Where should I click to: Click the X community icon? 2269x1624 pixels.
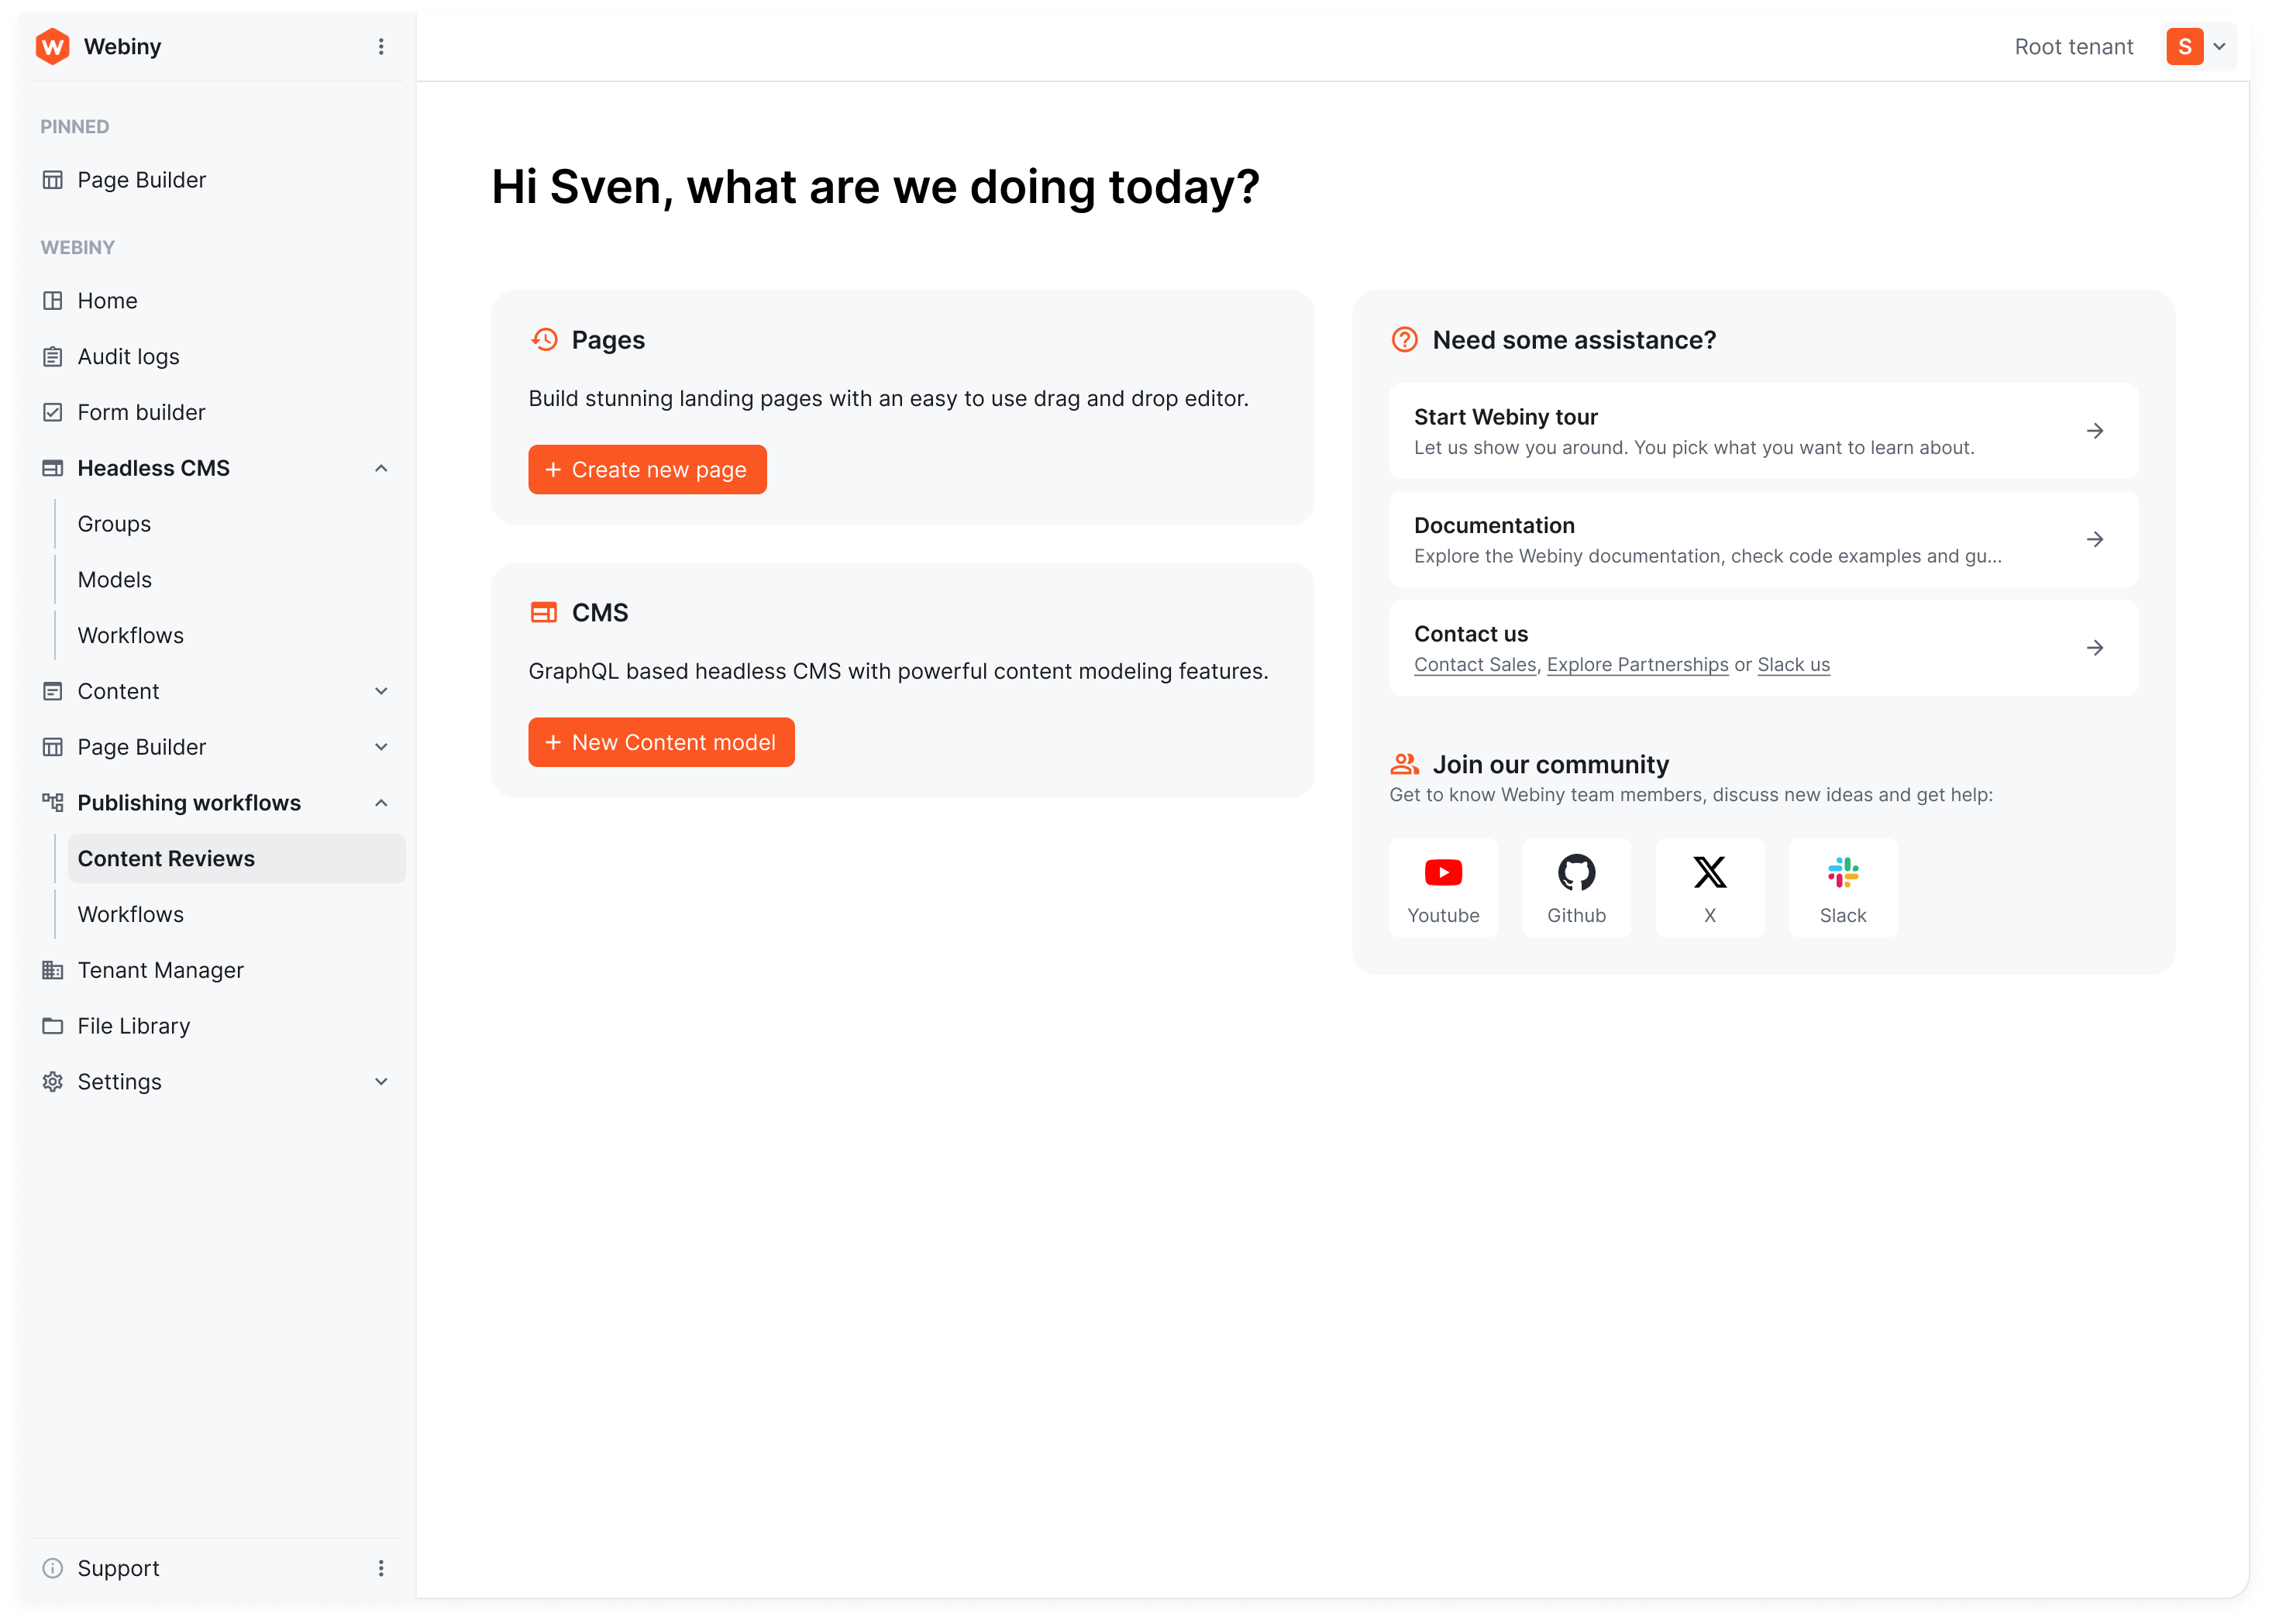[1710, 873]
